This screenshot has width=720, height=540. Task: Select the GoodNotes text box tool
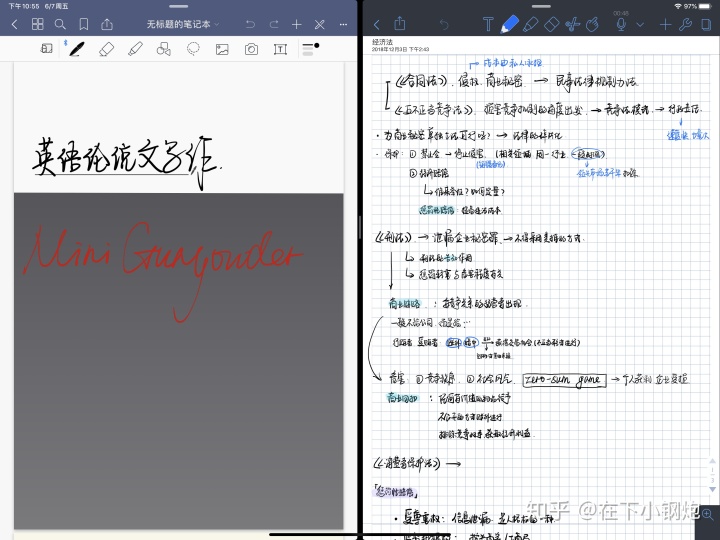pyautogui.click(x=280, y=49)
